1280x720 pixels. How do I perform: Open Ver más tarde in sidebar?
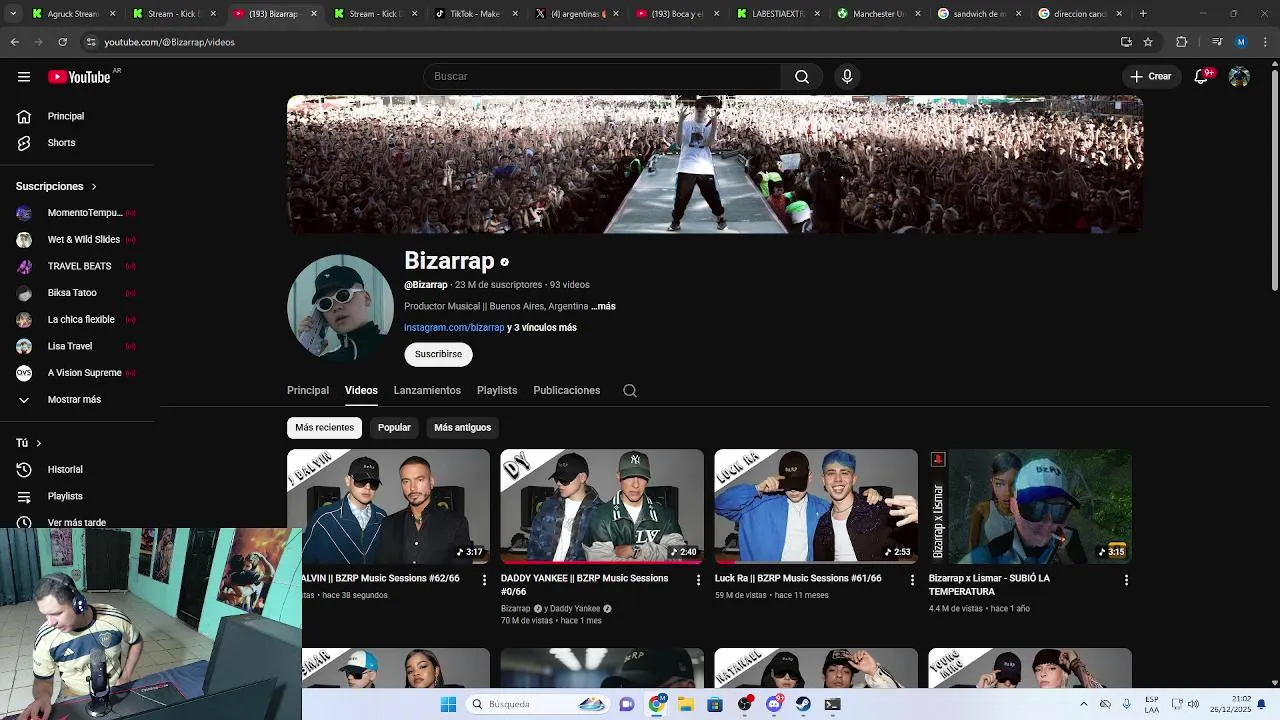(x=77, y=522)
